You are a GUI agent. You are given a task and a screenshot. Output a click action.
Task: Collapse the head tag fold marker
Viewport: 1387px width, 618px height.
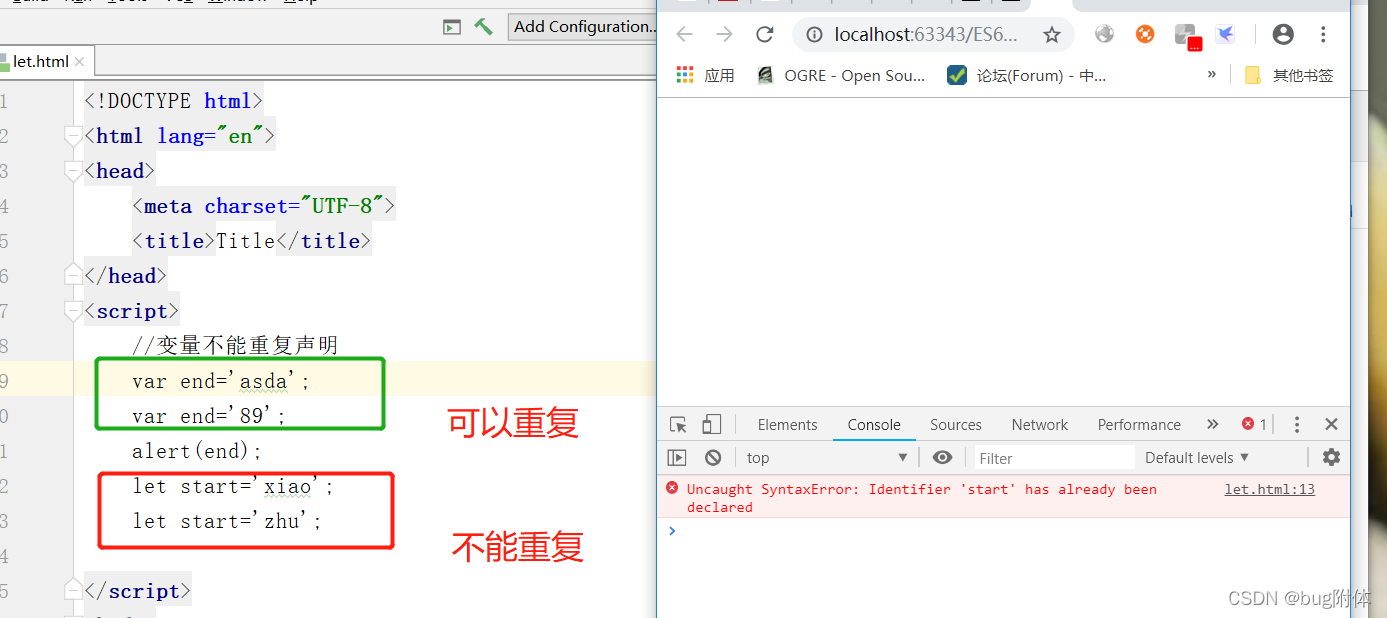[73, 171]
